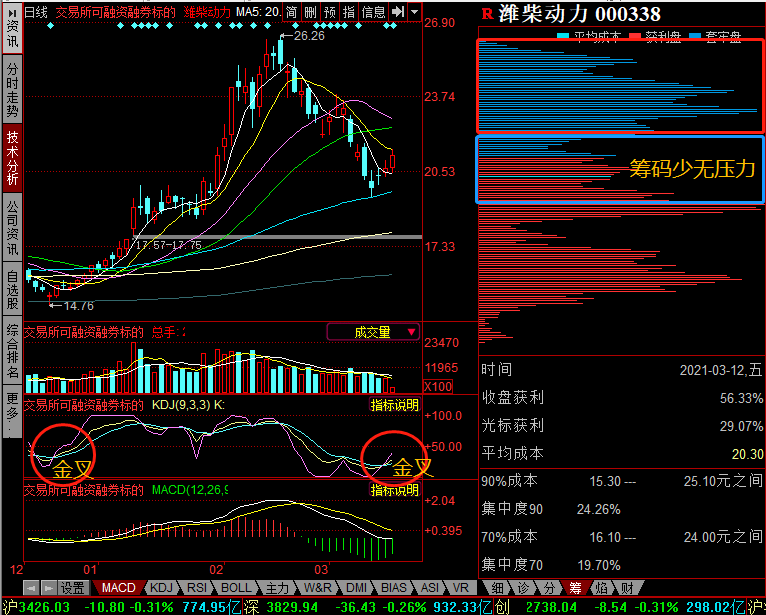This screenshot has height=615, width=766.
Task: Click the 删 toolbar button
Action: pyautogui.click(x=310, y=12)
